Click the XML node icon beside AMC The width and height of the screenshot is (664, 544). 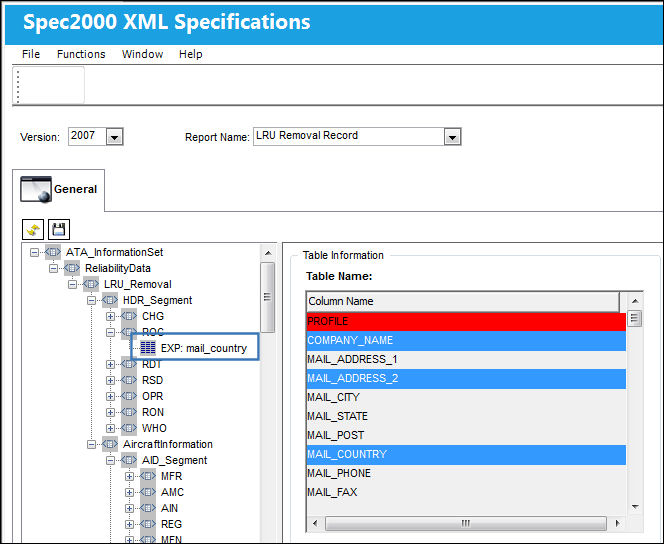[x=148, y=492]
